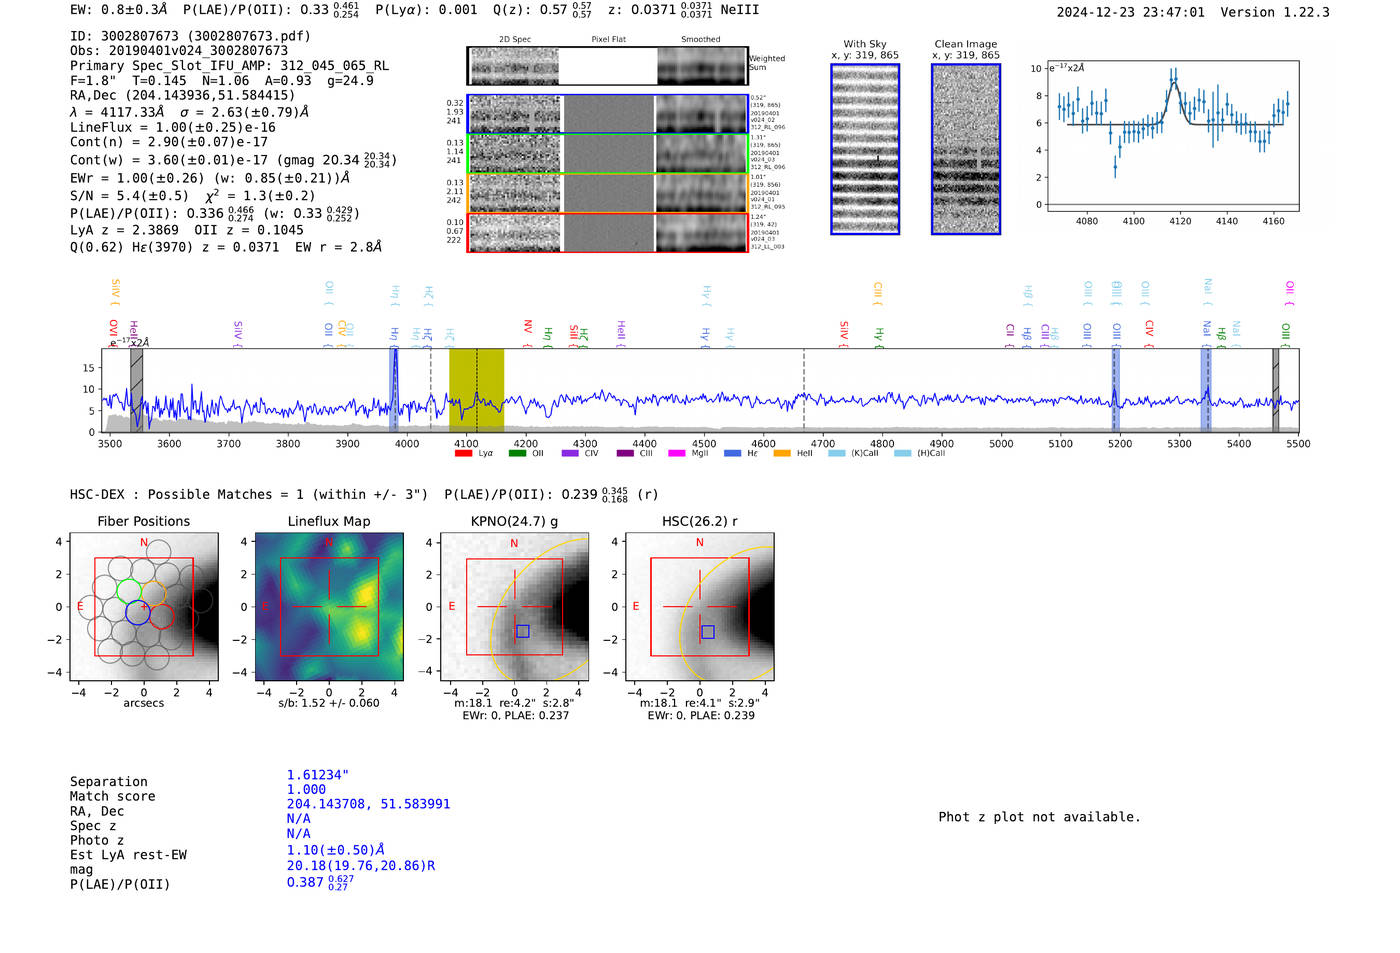Click the red Lyα legend swatch
The image size is (1400, 953).
pos(463,454)
